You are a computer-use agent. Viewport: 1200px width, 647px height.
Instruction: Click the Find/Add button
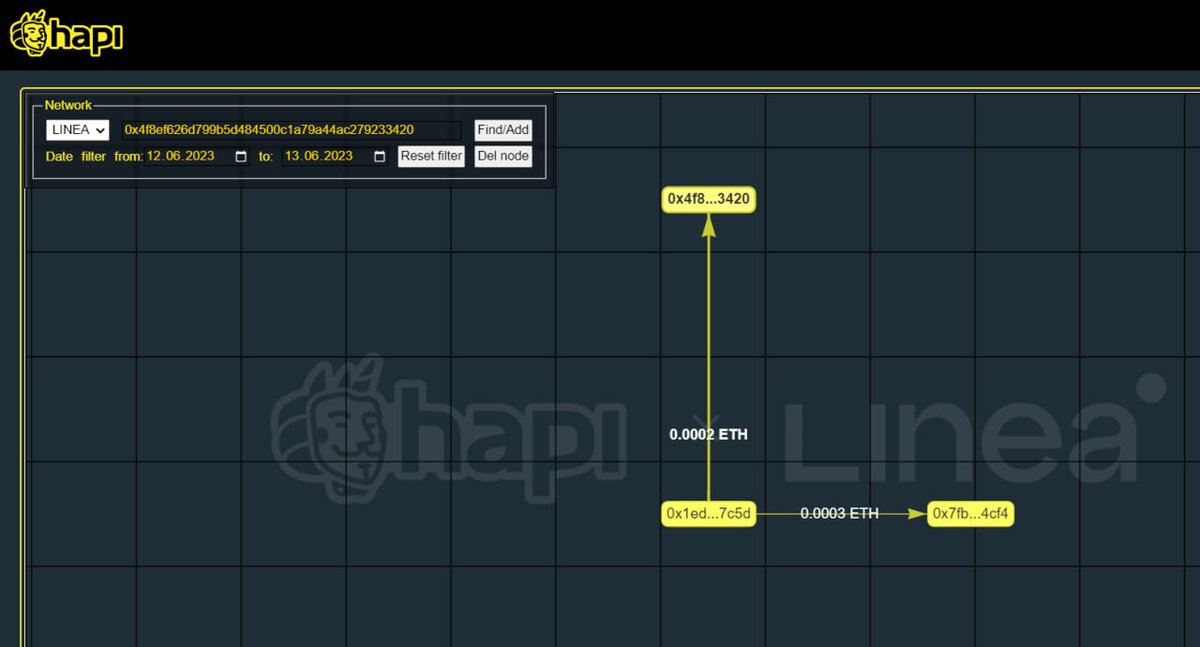(x=503, y=130)
